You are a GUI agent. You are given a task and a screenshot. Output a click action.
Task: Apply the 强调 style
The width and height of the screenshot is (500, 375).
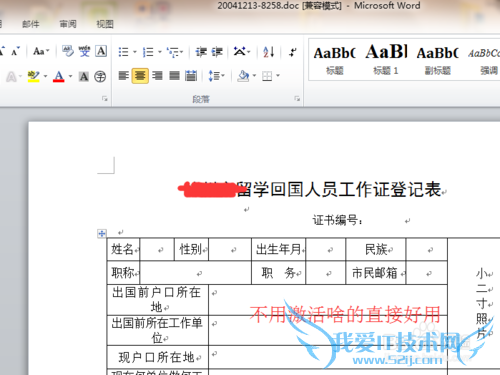484,60
